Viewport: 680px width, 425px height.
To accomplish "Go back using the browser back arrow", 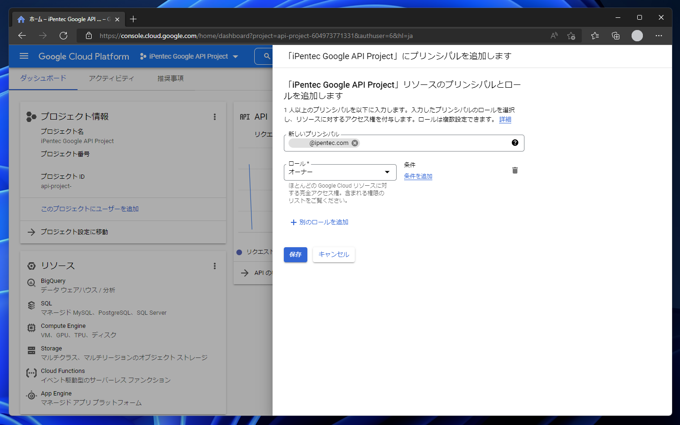I will click(x=22, y=36).
